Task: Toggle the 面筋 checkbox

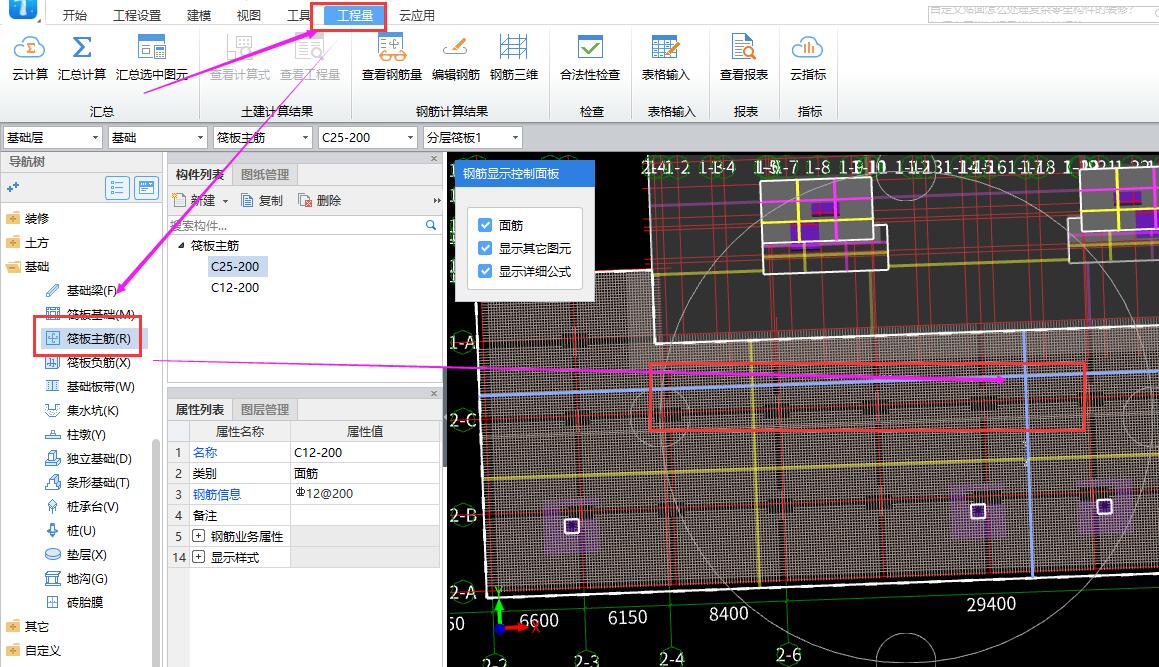Action: 485,225
